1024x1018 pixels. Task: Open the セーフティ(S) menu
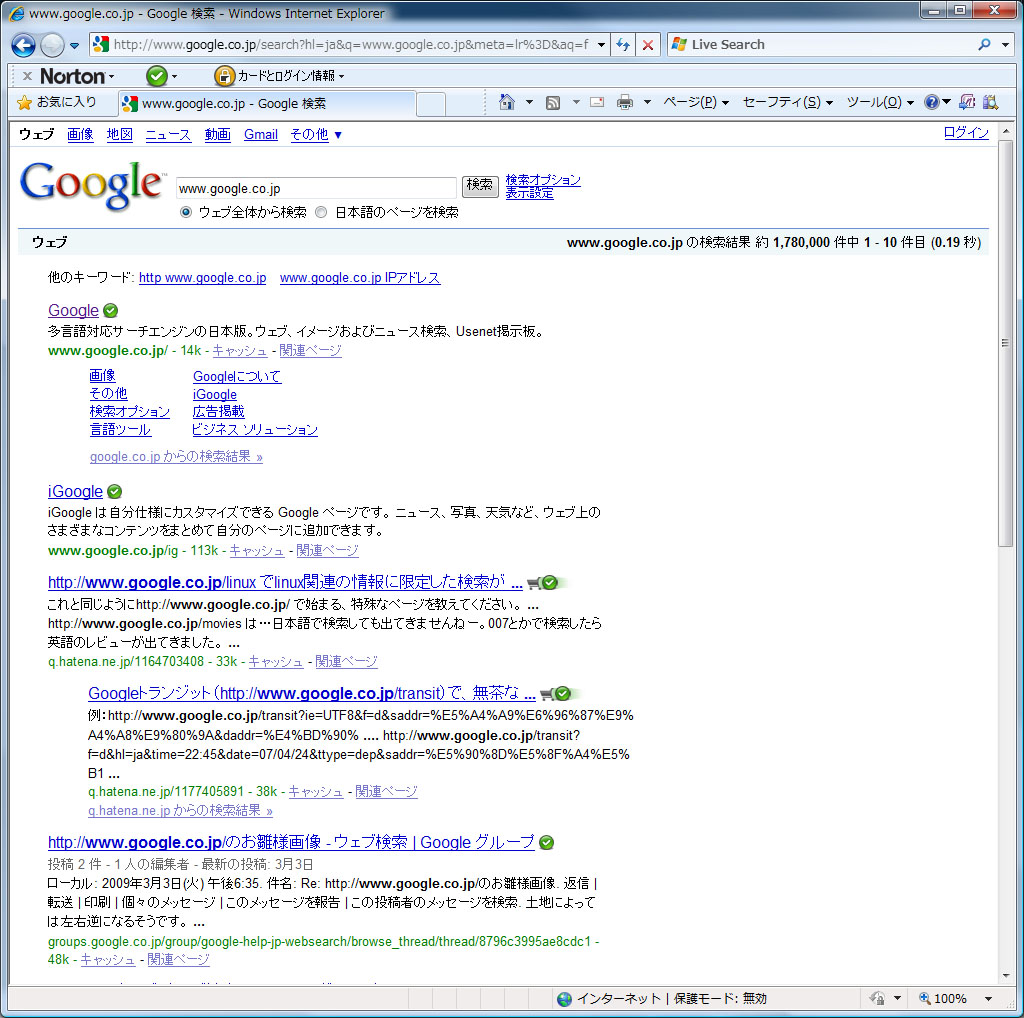[788, 103]
